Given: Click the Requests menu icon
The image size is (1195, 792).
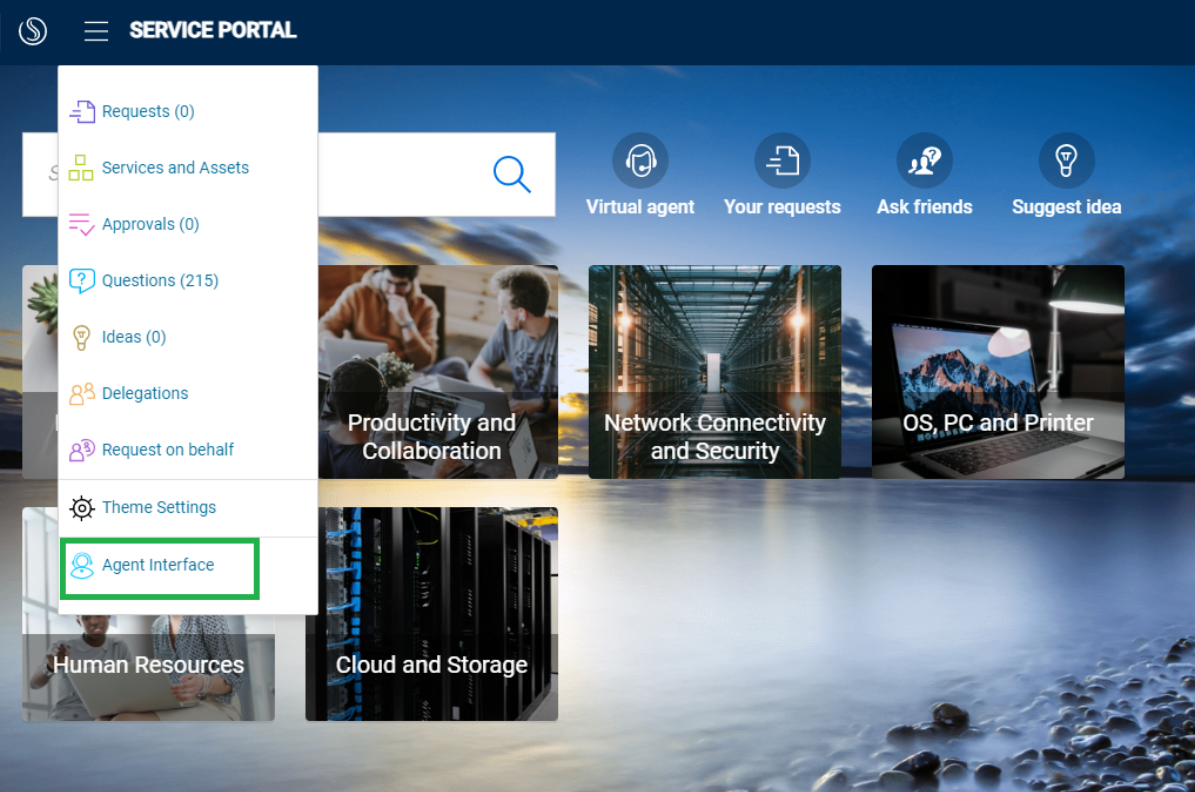Looking at the screenshot, I should tap(83, 111).
